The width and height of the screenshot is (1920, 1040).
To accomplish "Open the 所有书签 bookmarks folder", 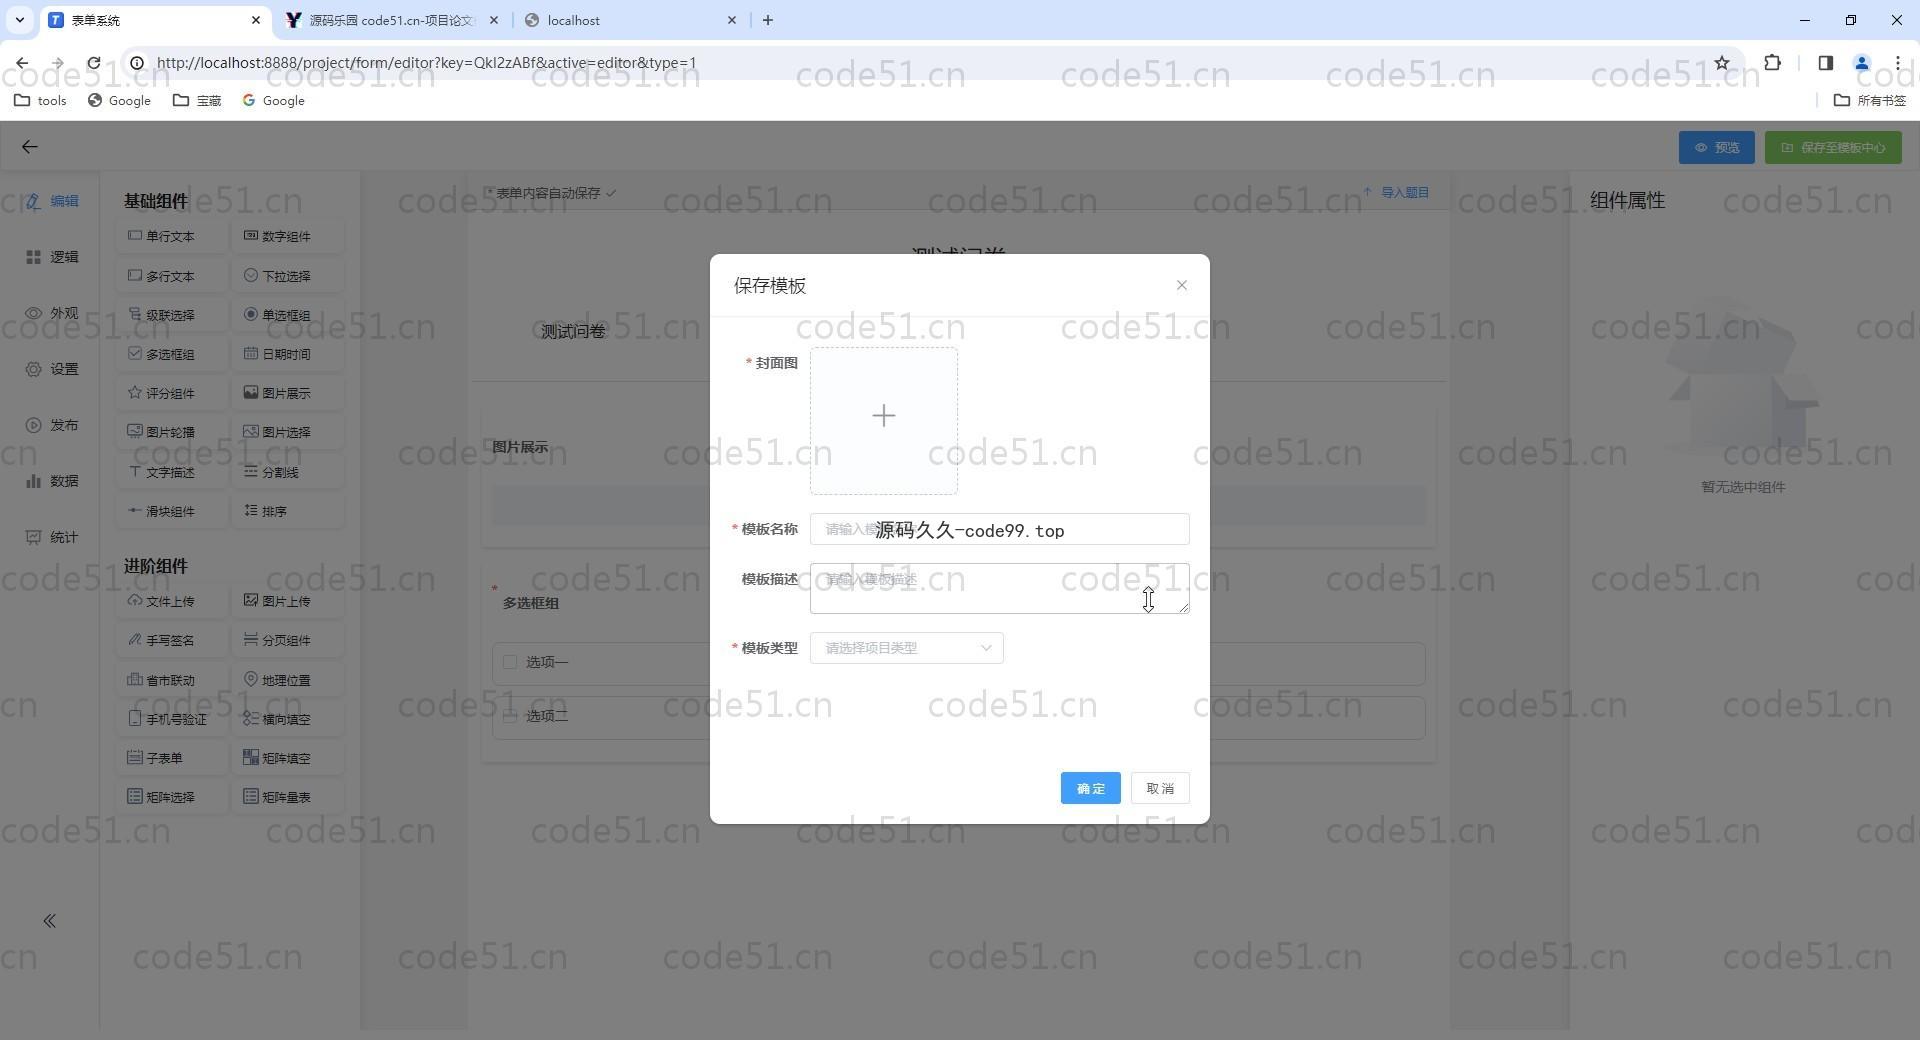I will pos(1869,100).
